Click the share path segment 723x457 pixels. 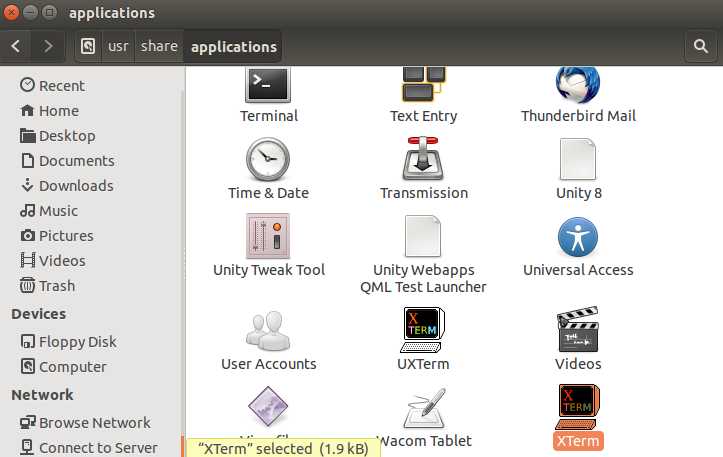[159, 46]
